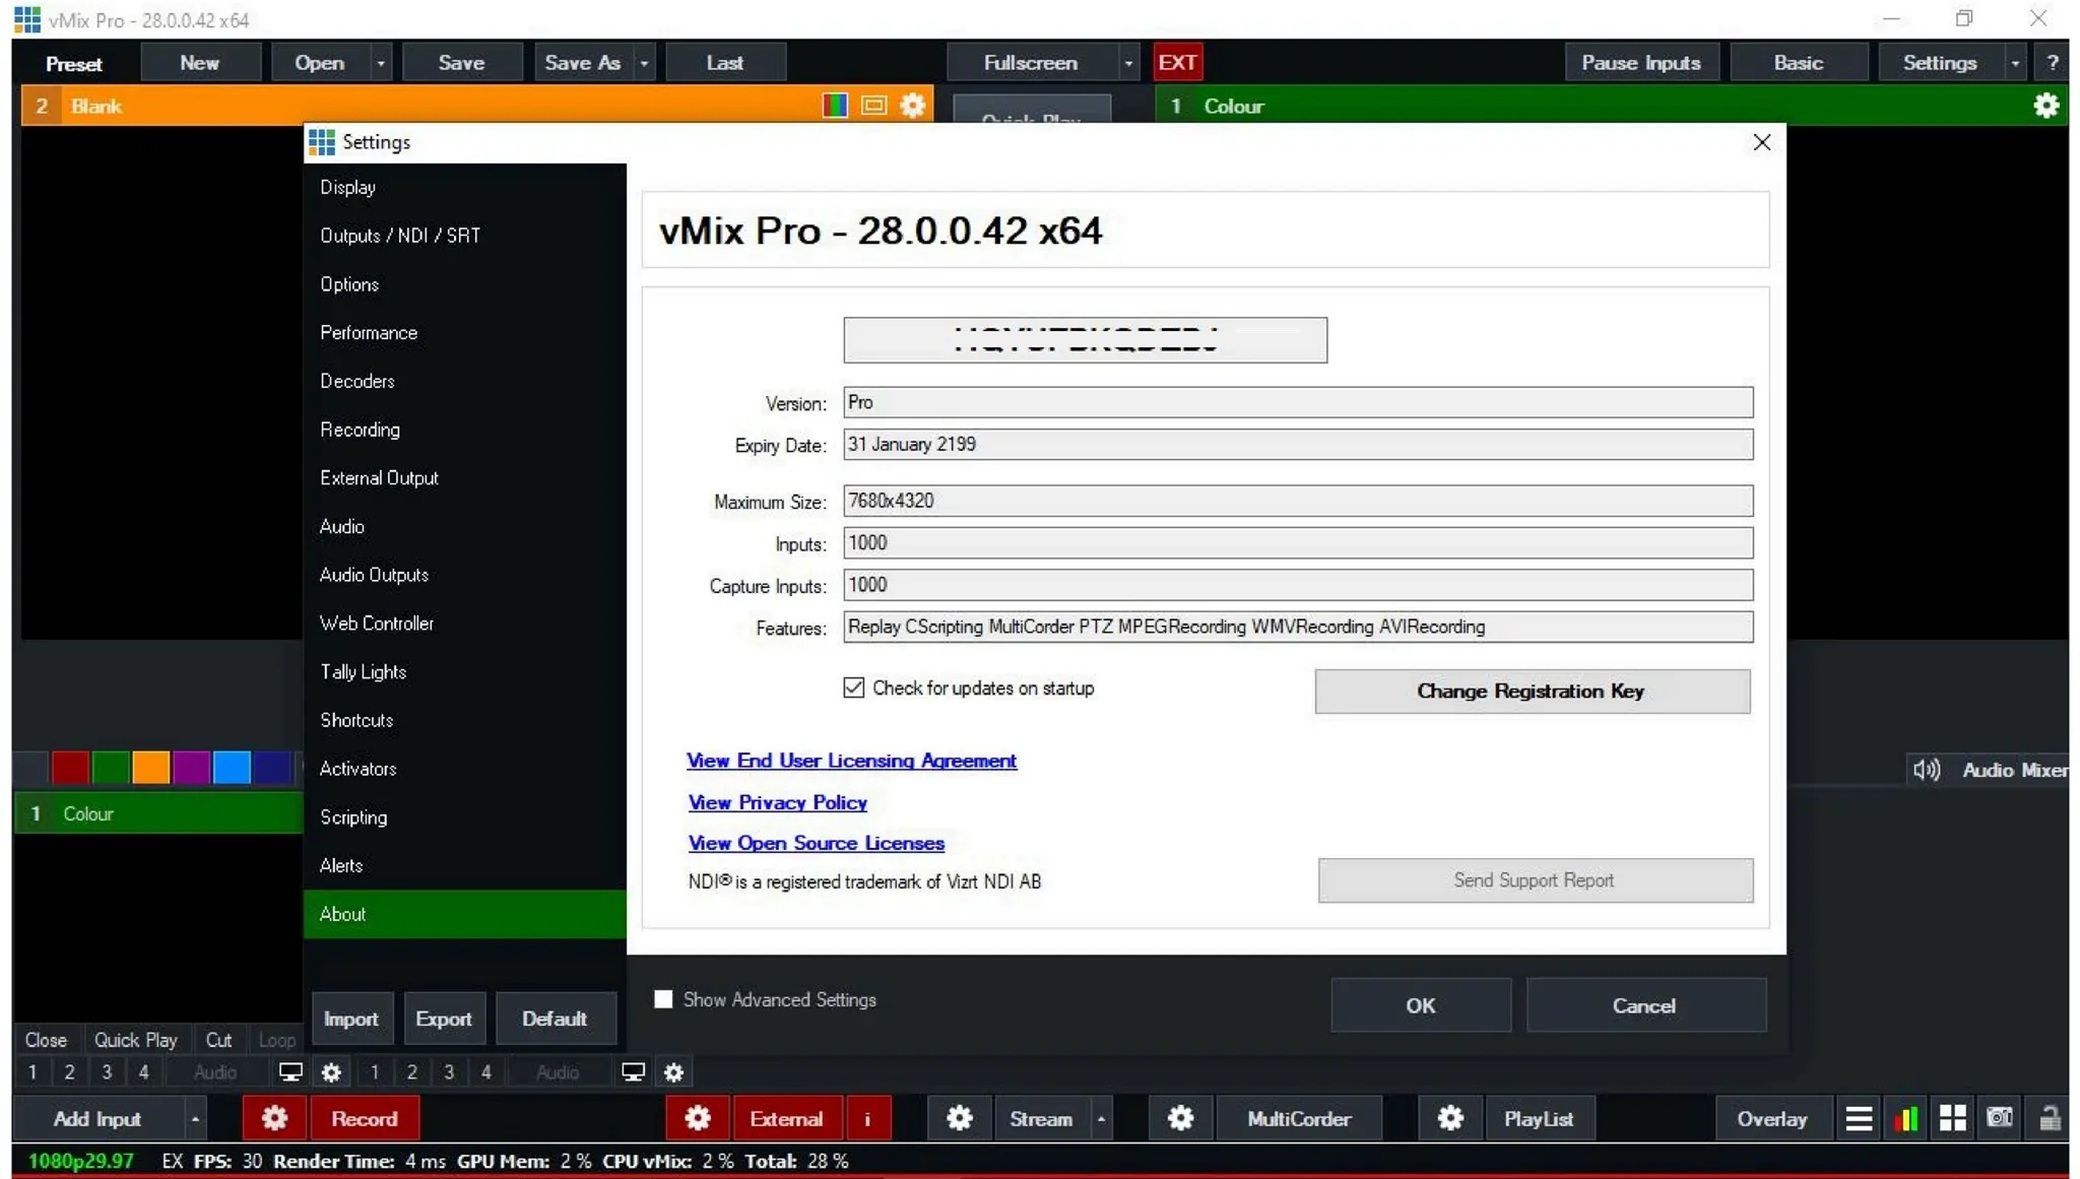Viewport: 2080px width, 1179px height.
Task: Open the Recording settings section
Action: click(x=464, y=429)
